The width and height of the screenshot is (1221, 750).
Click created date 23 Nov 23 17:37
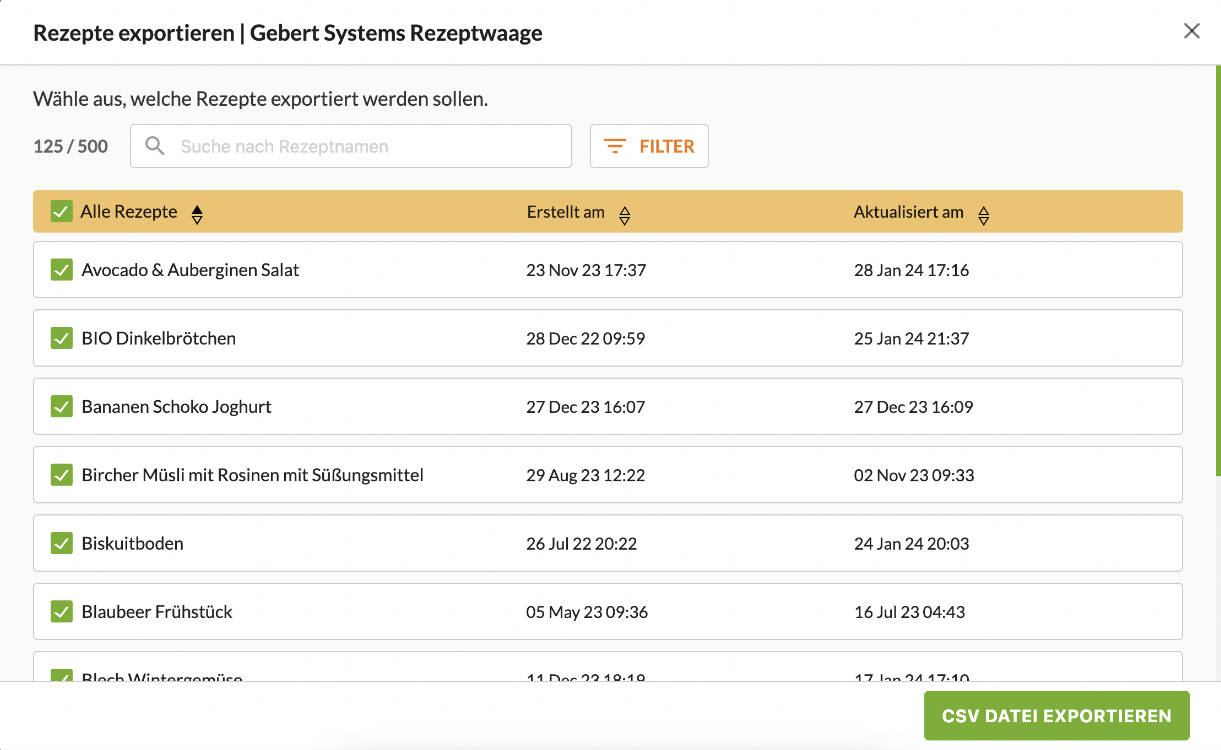click(586, 270)
